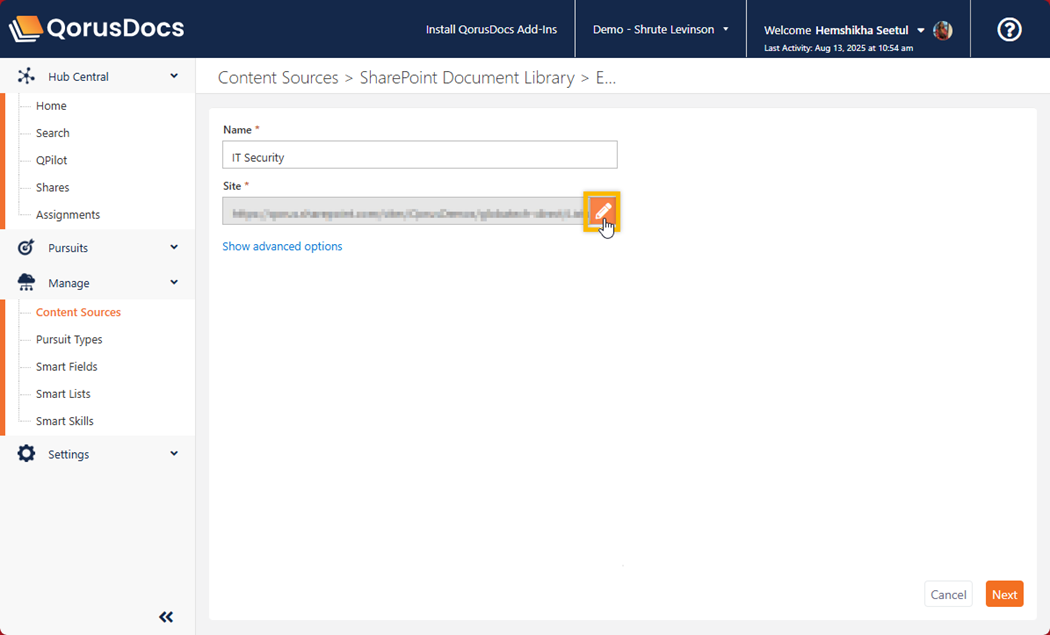The width and height of the screenshot is (1050, 635).
Task: Click the Pursuits target icon
Action: (x=27, y=247)
